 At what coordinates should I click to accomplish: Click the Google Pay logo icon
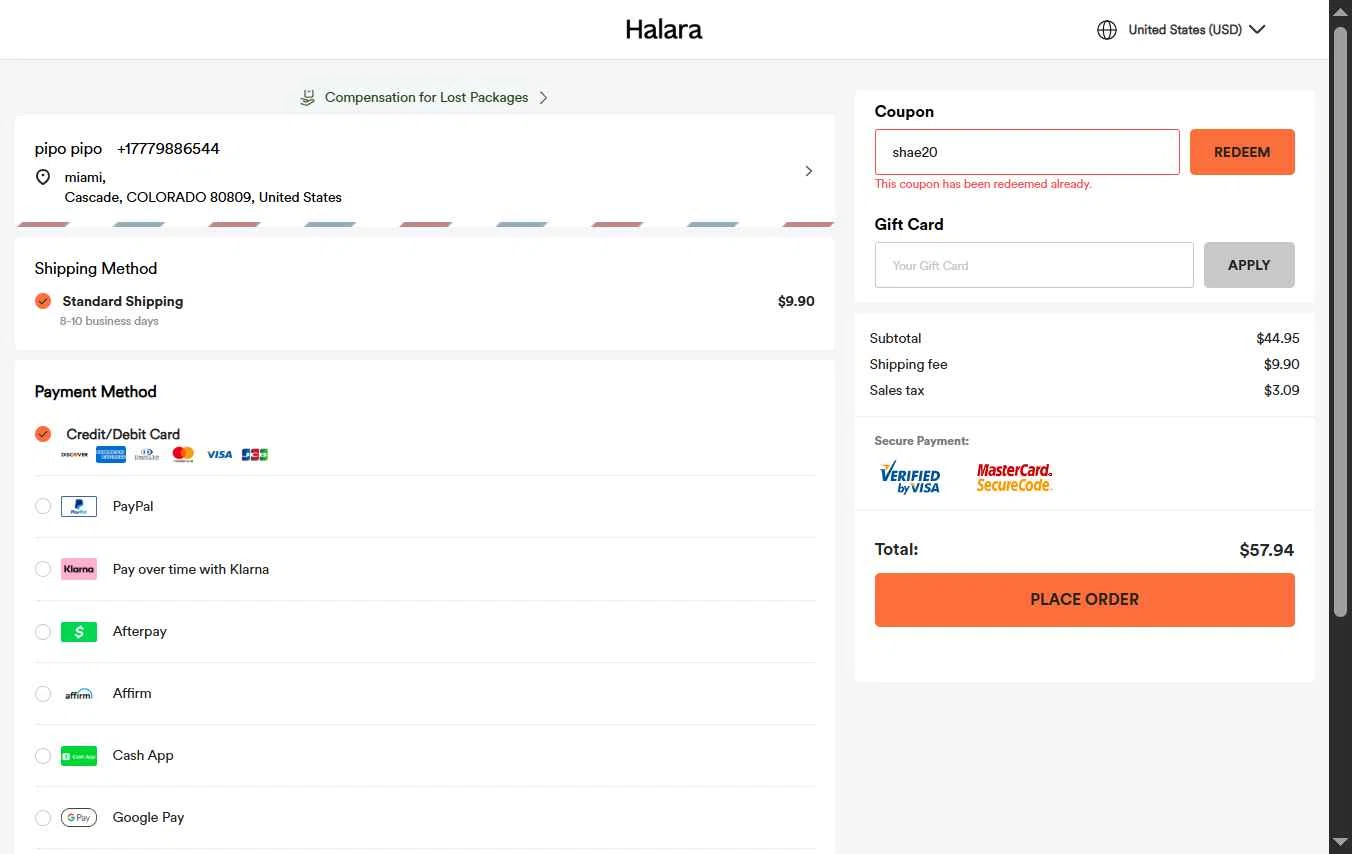click(x=79, y=817)
